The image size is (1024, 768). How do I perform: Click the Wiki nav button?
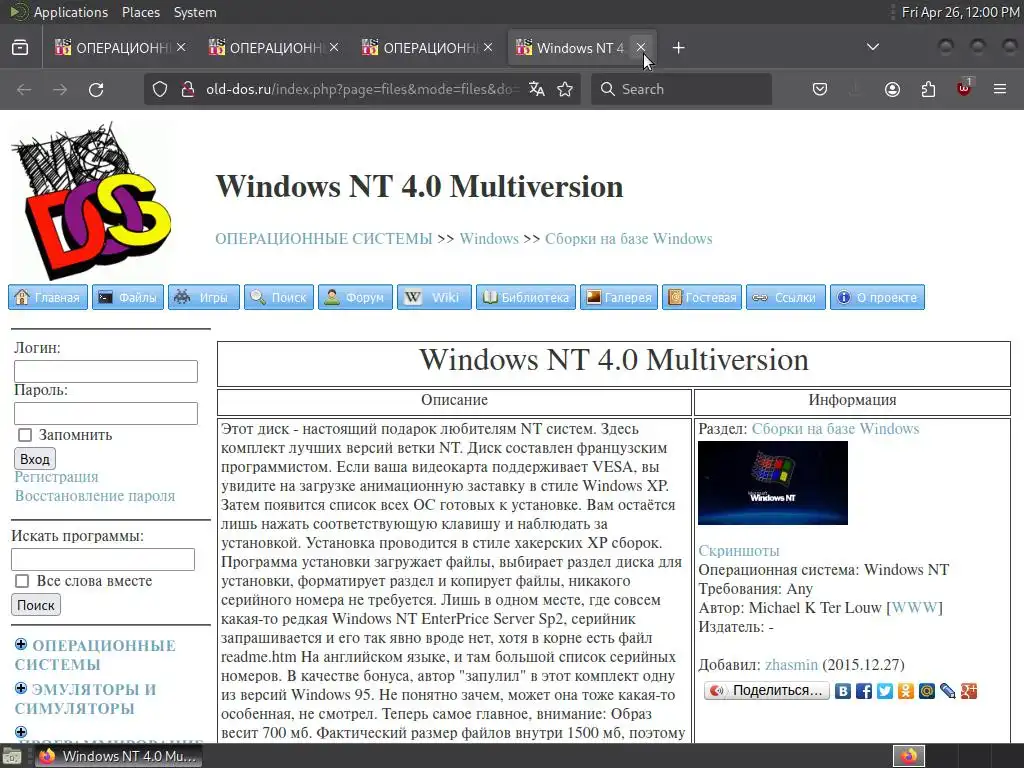[434, 297]
